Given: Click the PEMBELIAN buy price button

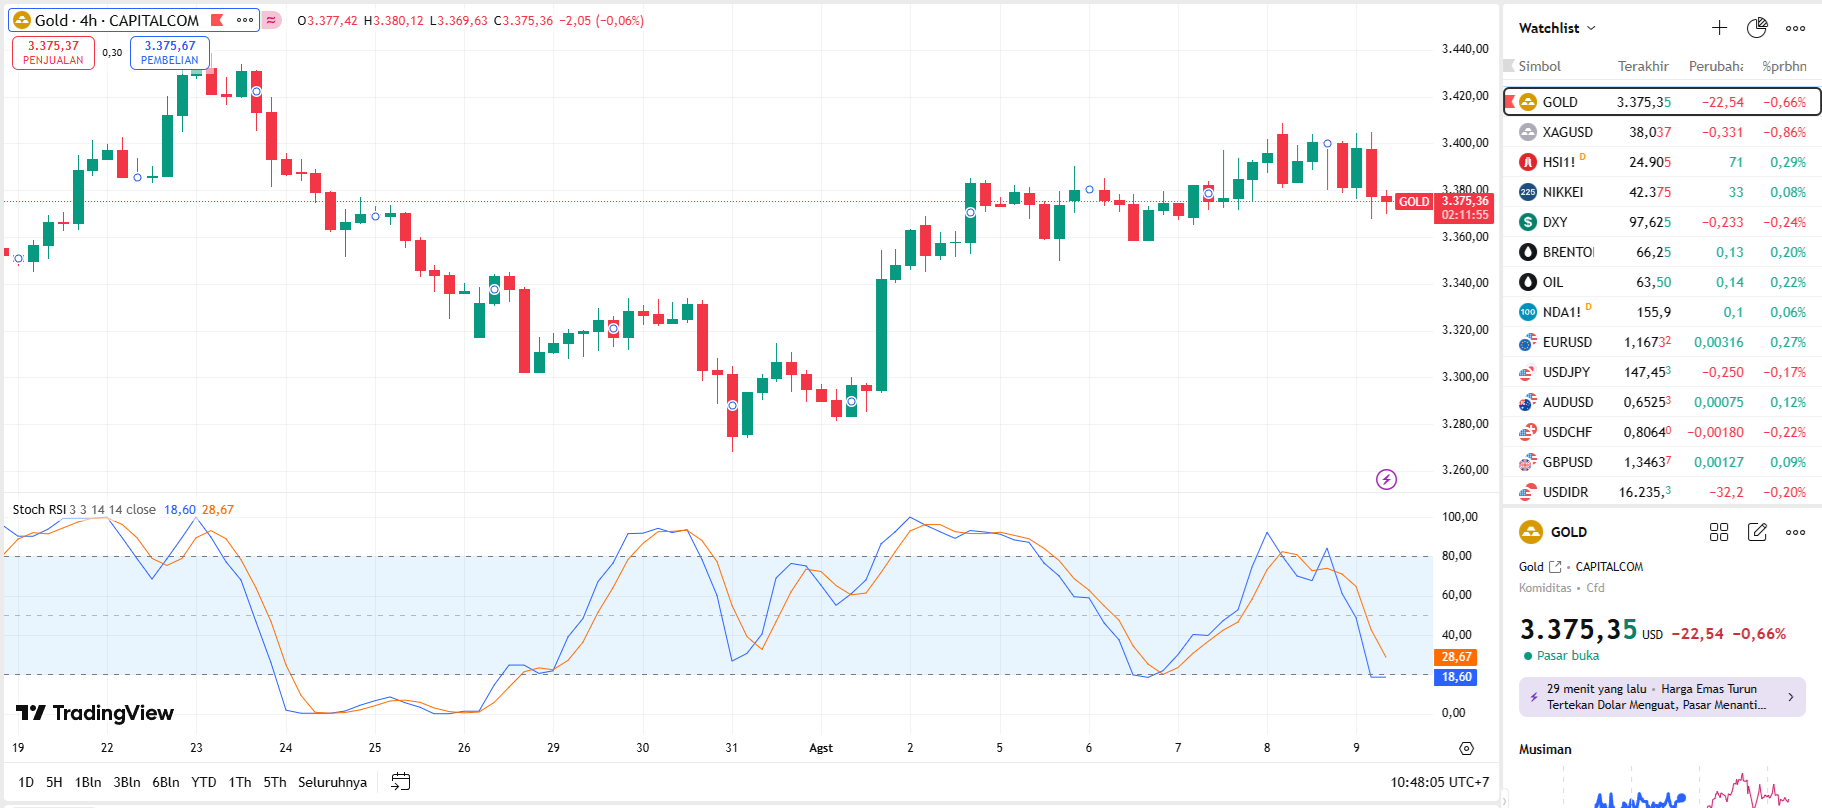Looking at the screenshot, I should tap(169, 53).
